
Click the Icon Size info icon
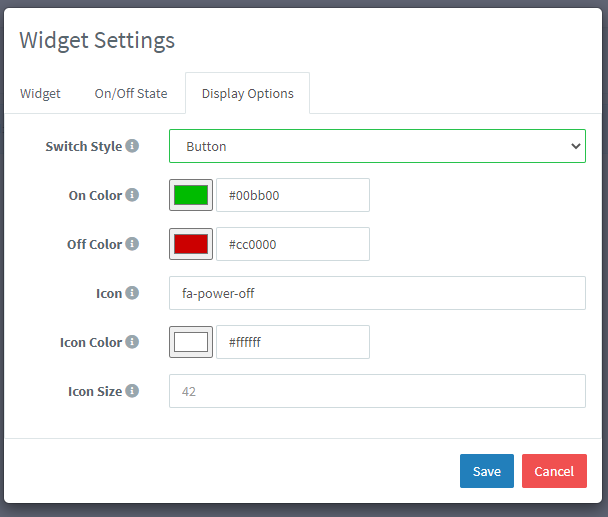pos(133,391)
